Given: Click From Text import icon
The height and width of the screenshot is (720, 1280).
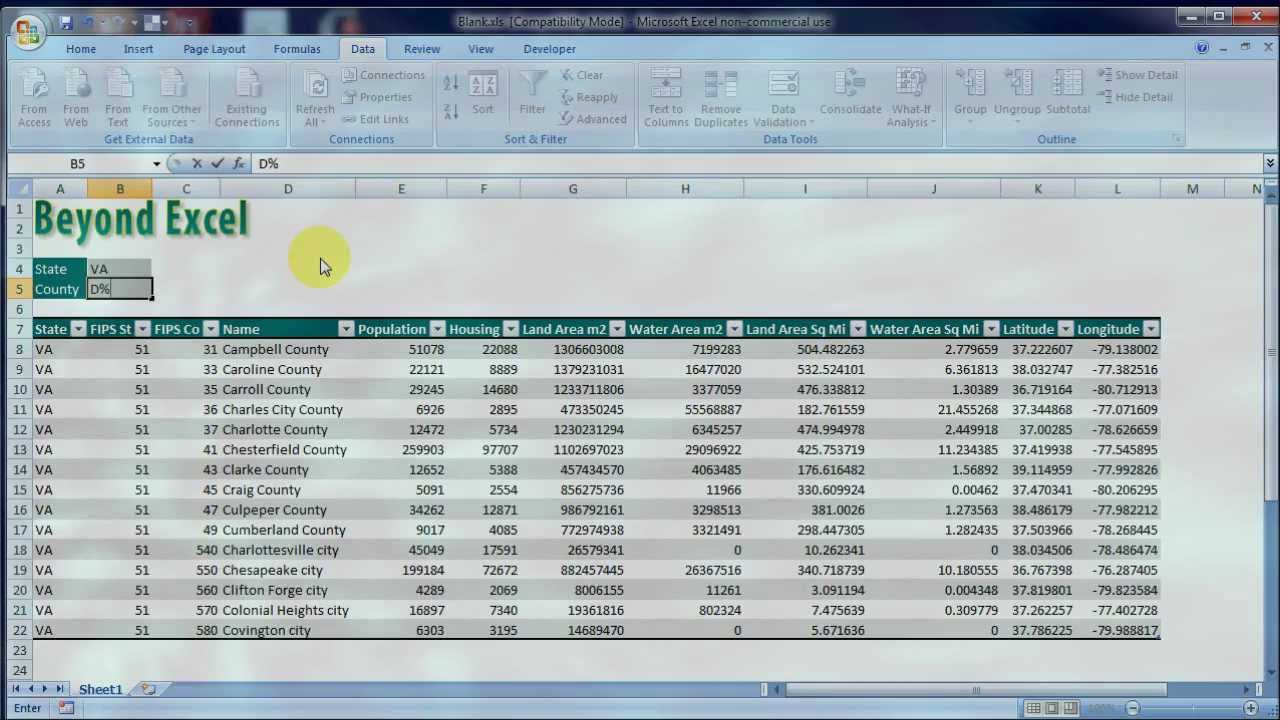Looking at the screenshot, I should tap(118, 98).
